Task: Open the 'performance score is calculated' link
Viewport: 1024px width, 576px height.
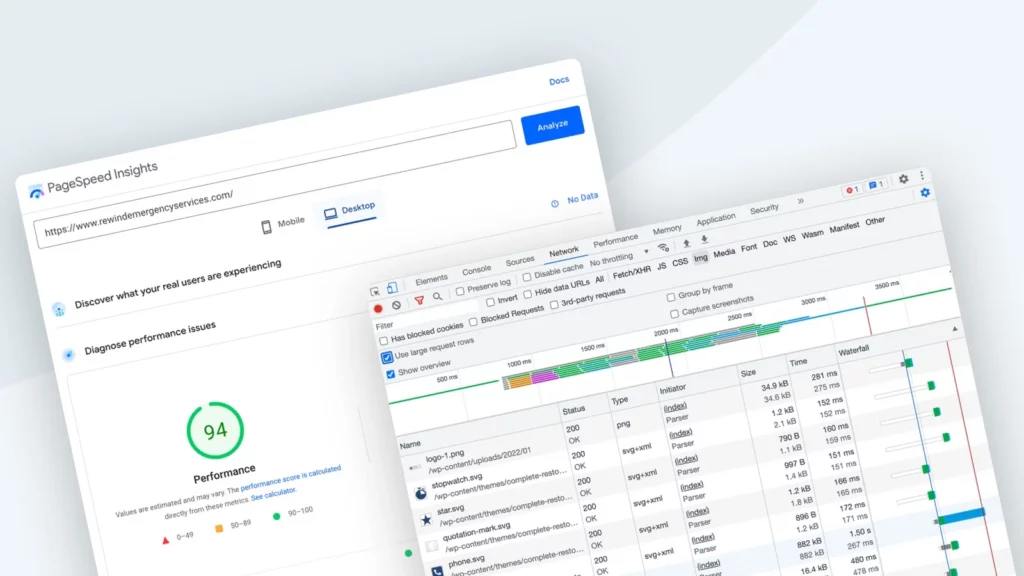Action: [291, 478]
